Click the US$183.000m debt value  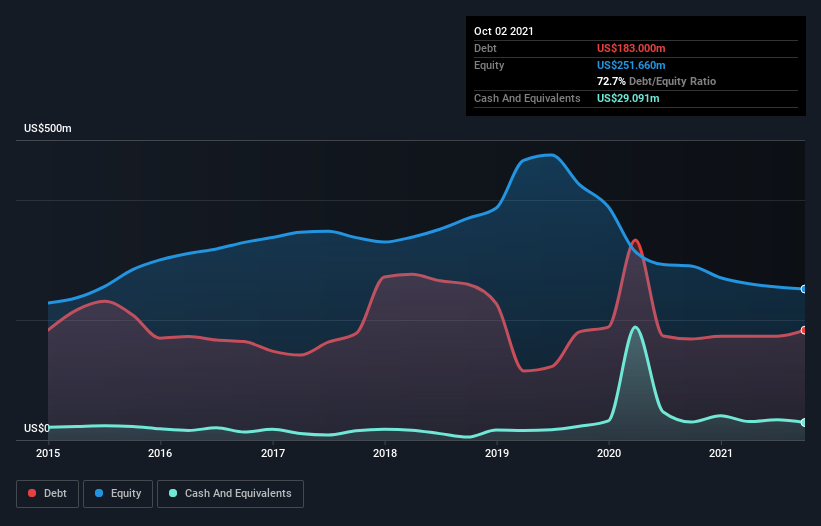(631, 48)
